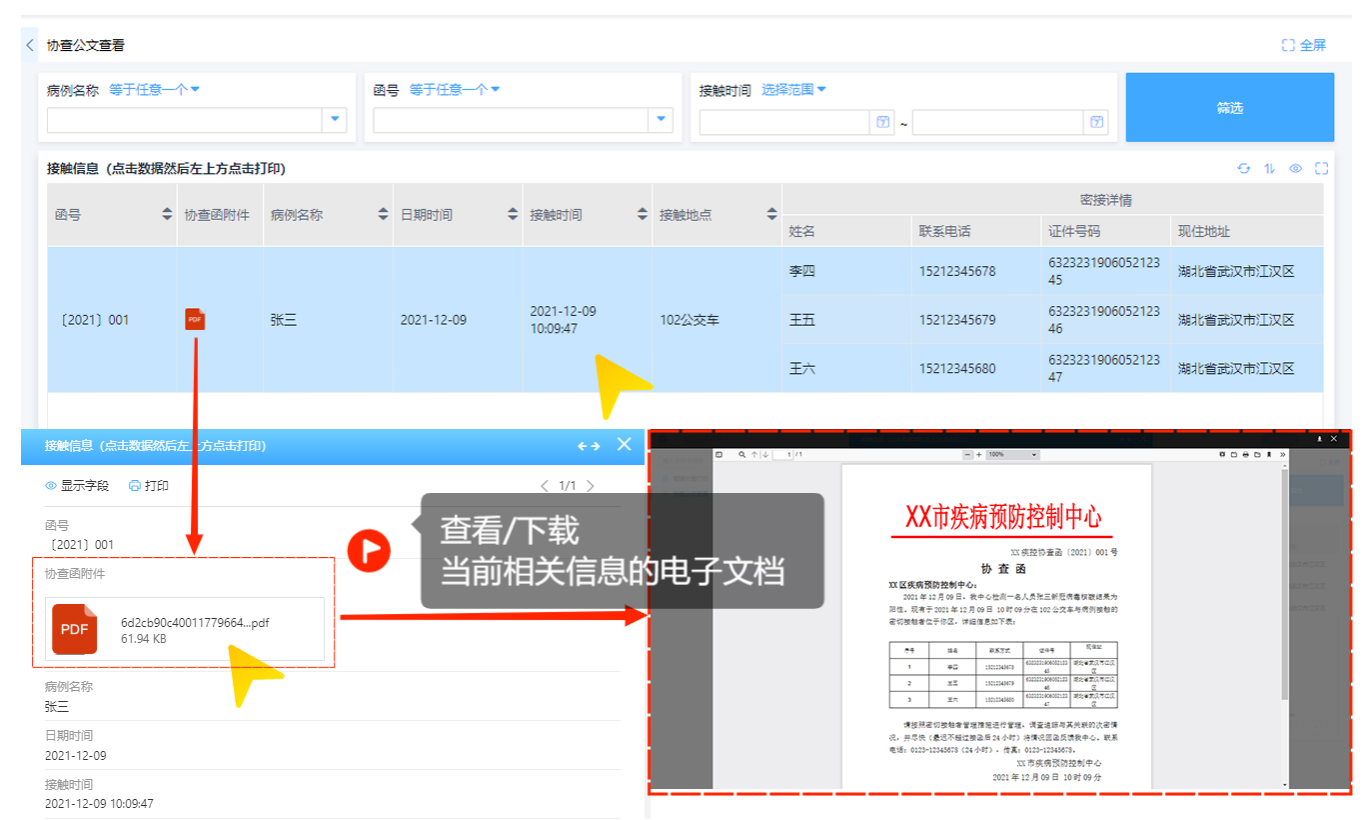The height and width of the screenshot is (820, 1367).
Task: Open calendar picker for start contact time
Action: click(x=883, y=122)
